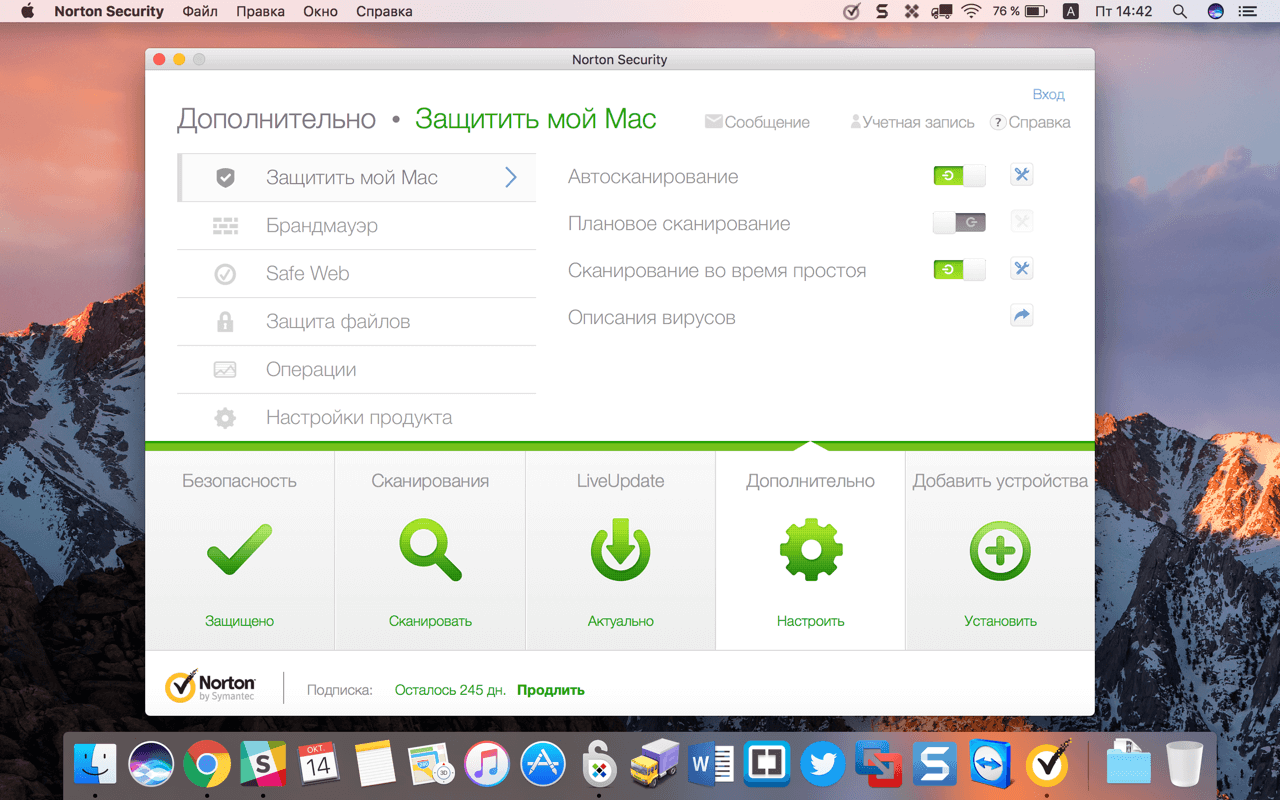Viewport: 1280px width, 800px height.
Task: Click dimmed wrench icon beside Плановое сканирование
Action: [x=1021, y=222]
